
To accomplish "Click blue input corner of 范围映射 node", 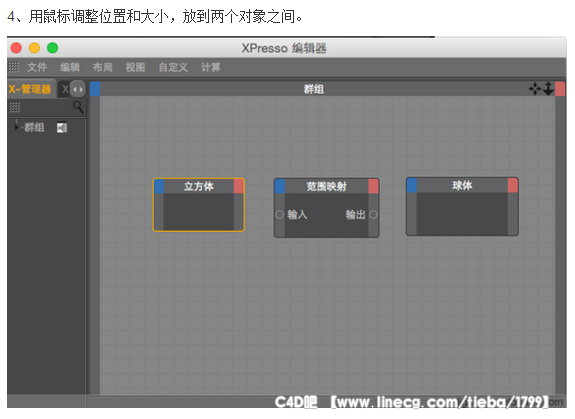I will click(280, 187).
